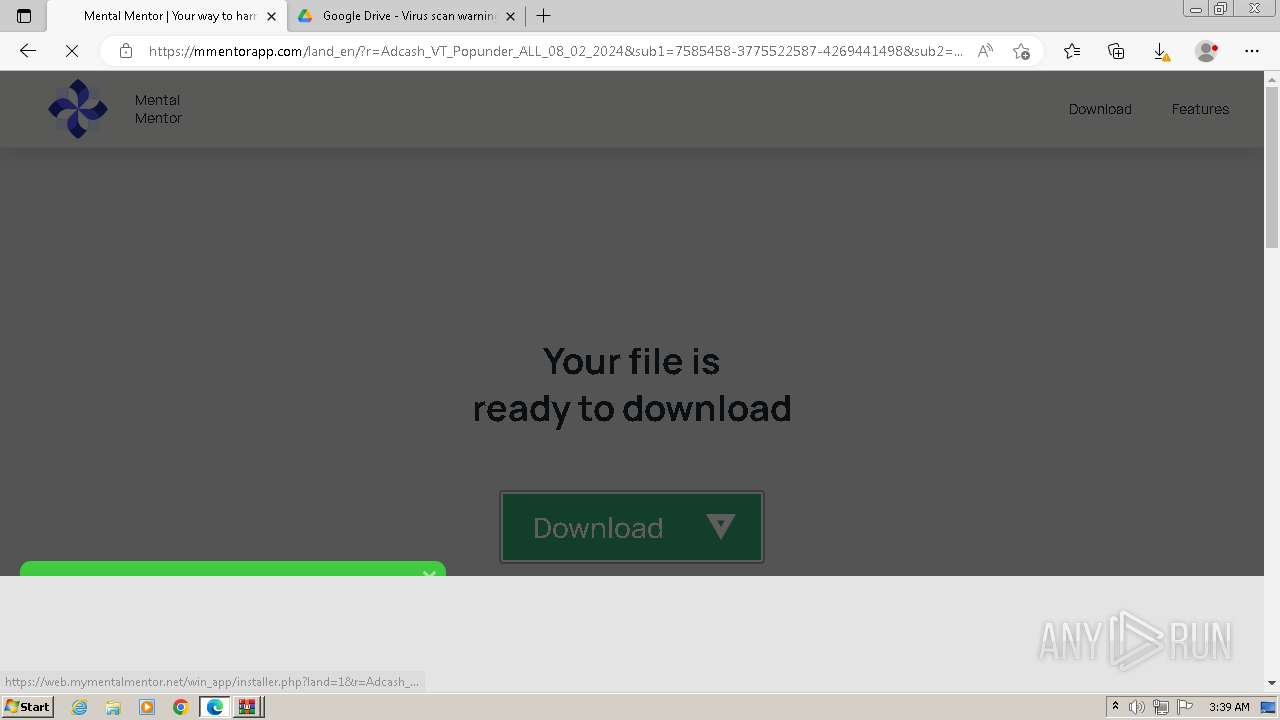Open the Read aloud option
This screenshot has width=1280, height=720.
point(985,51)
